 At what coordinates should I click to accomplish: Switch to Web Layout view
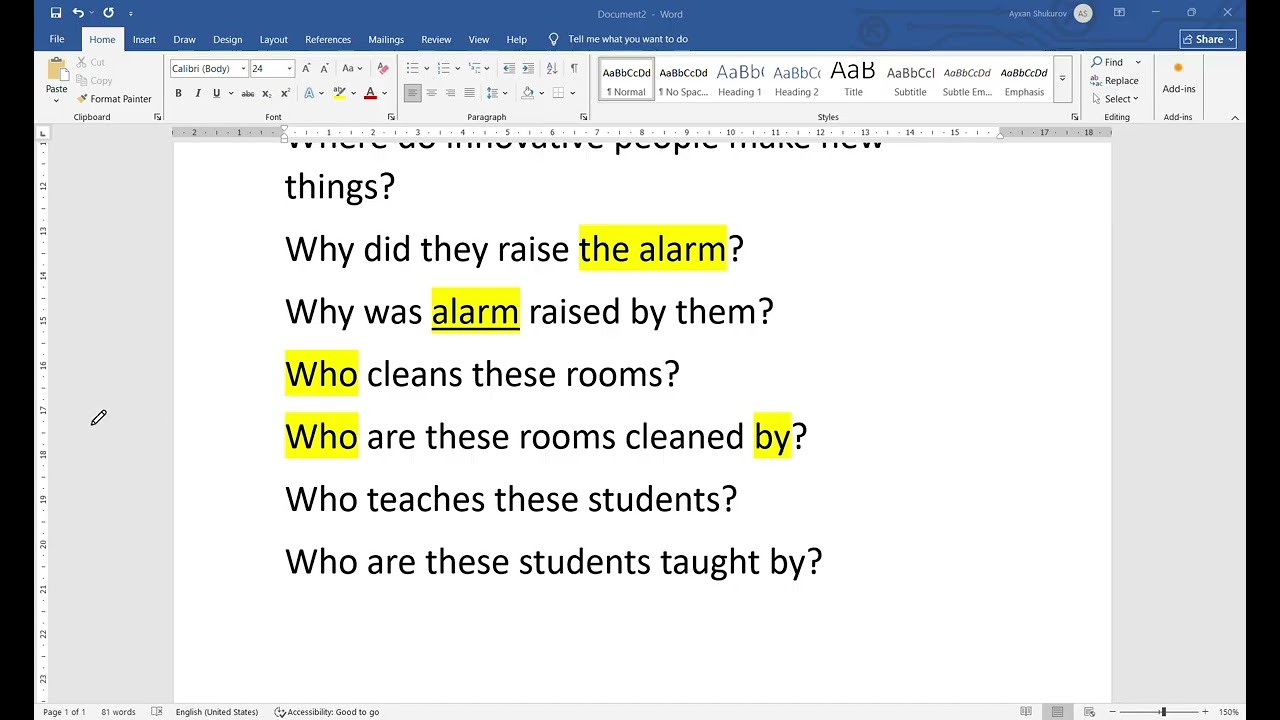pos(1089,712)
